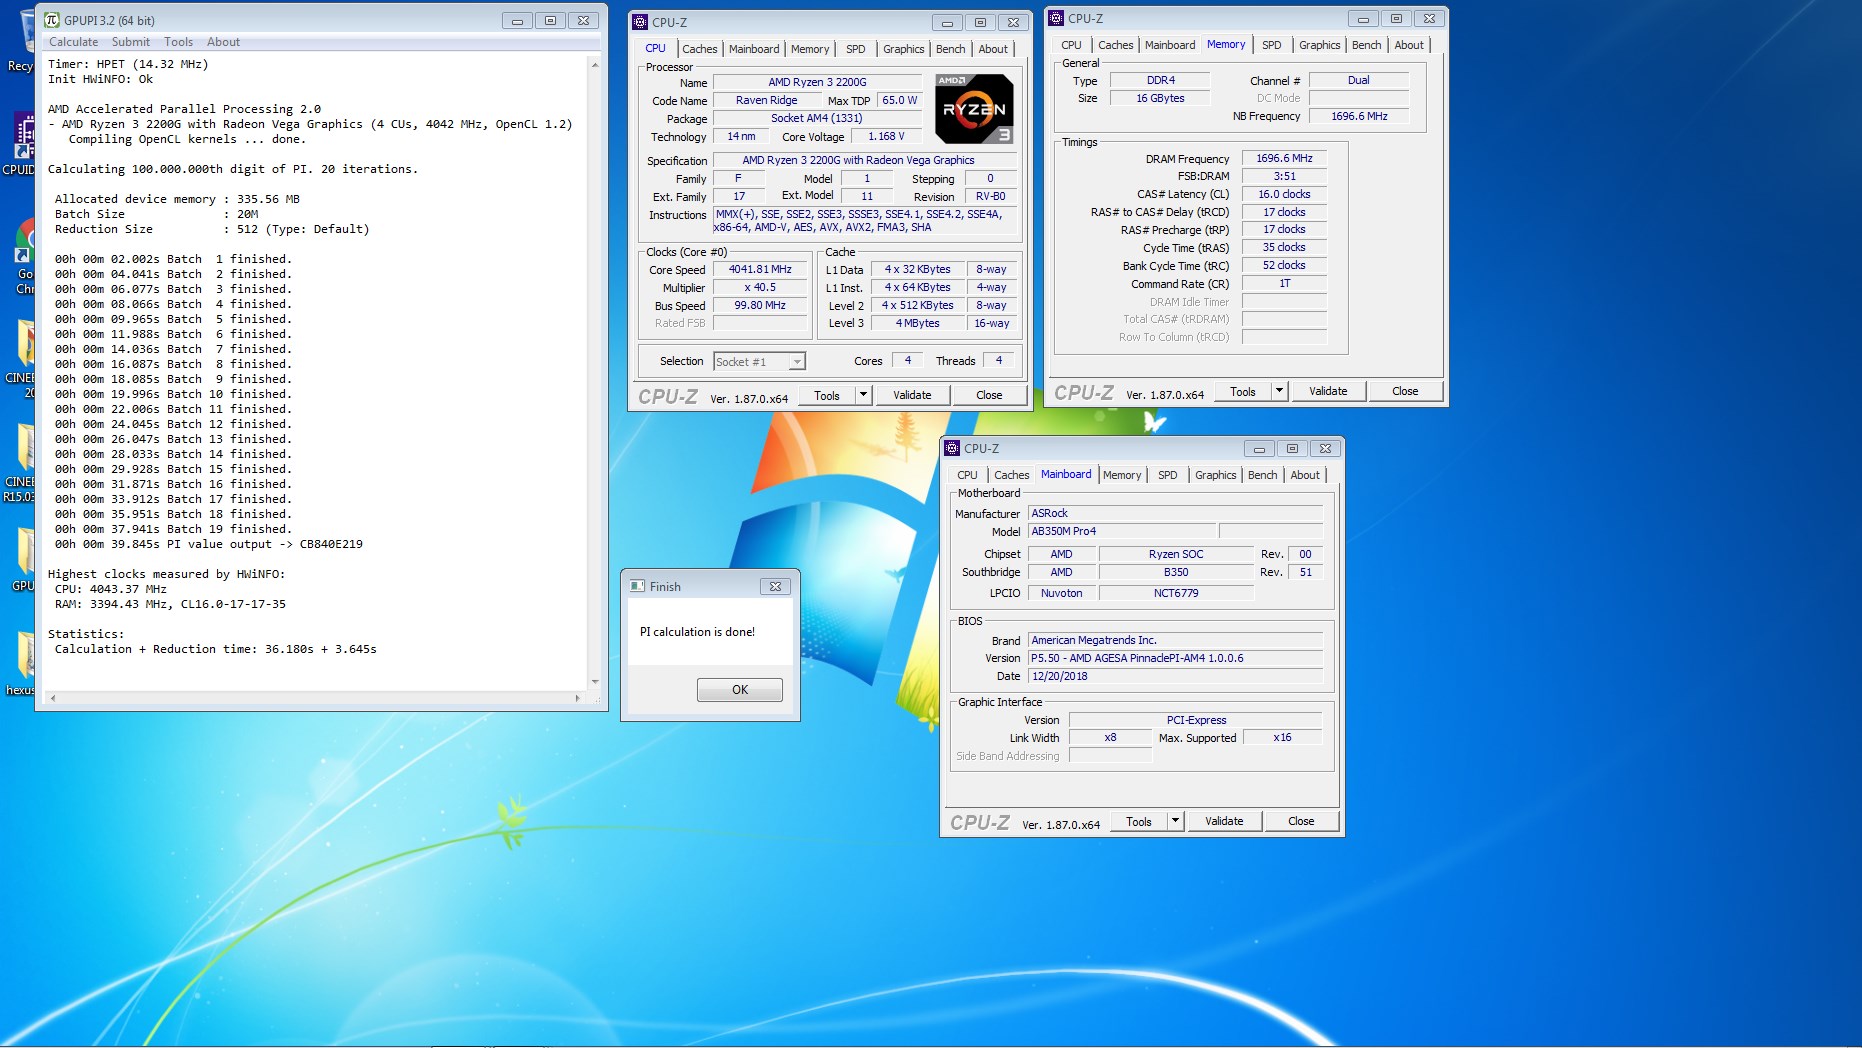Click OK in the Finish dialog
This screenshot has width=1862, height=1048.
pos(740,689)
